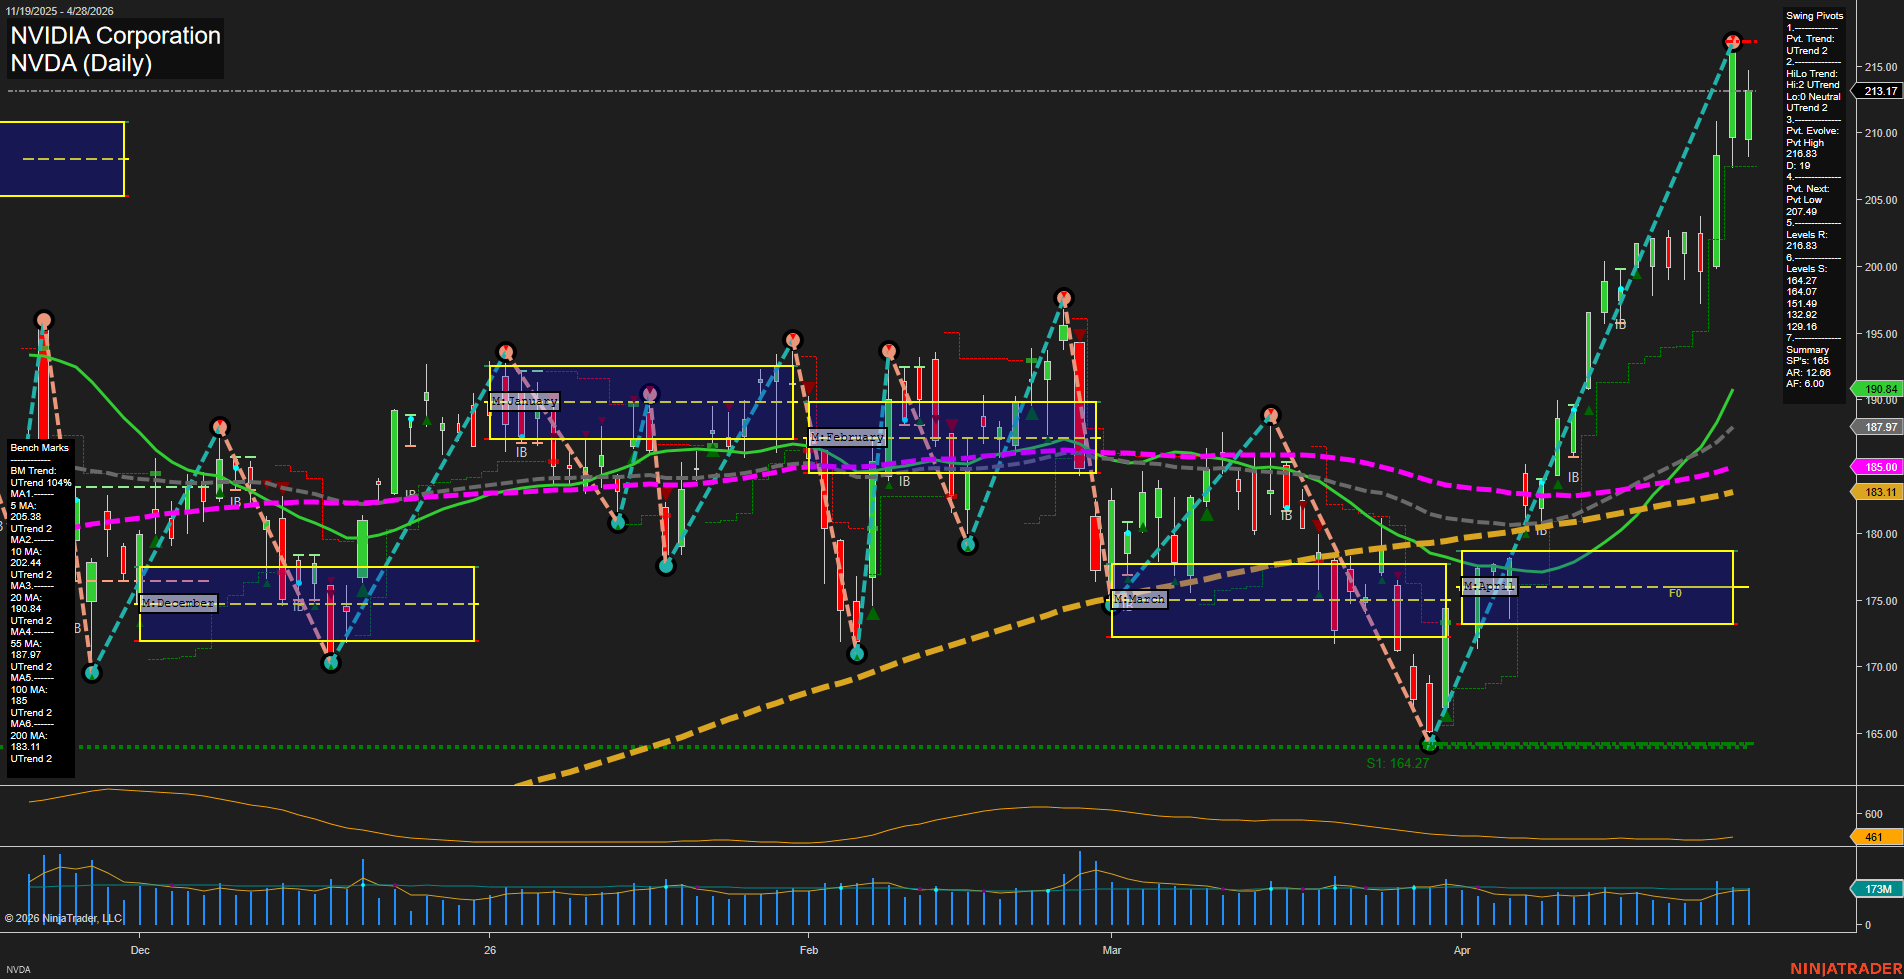Click the NVIDIA Corporation chart title
This screenshot has width=1904, height=979.
click(115, 36)
